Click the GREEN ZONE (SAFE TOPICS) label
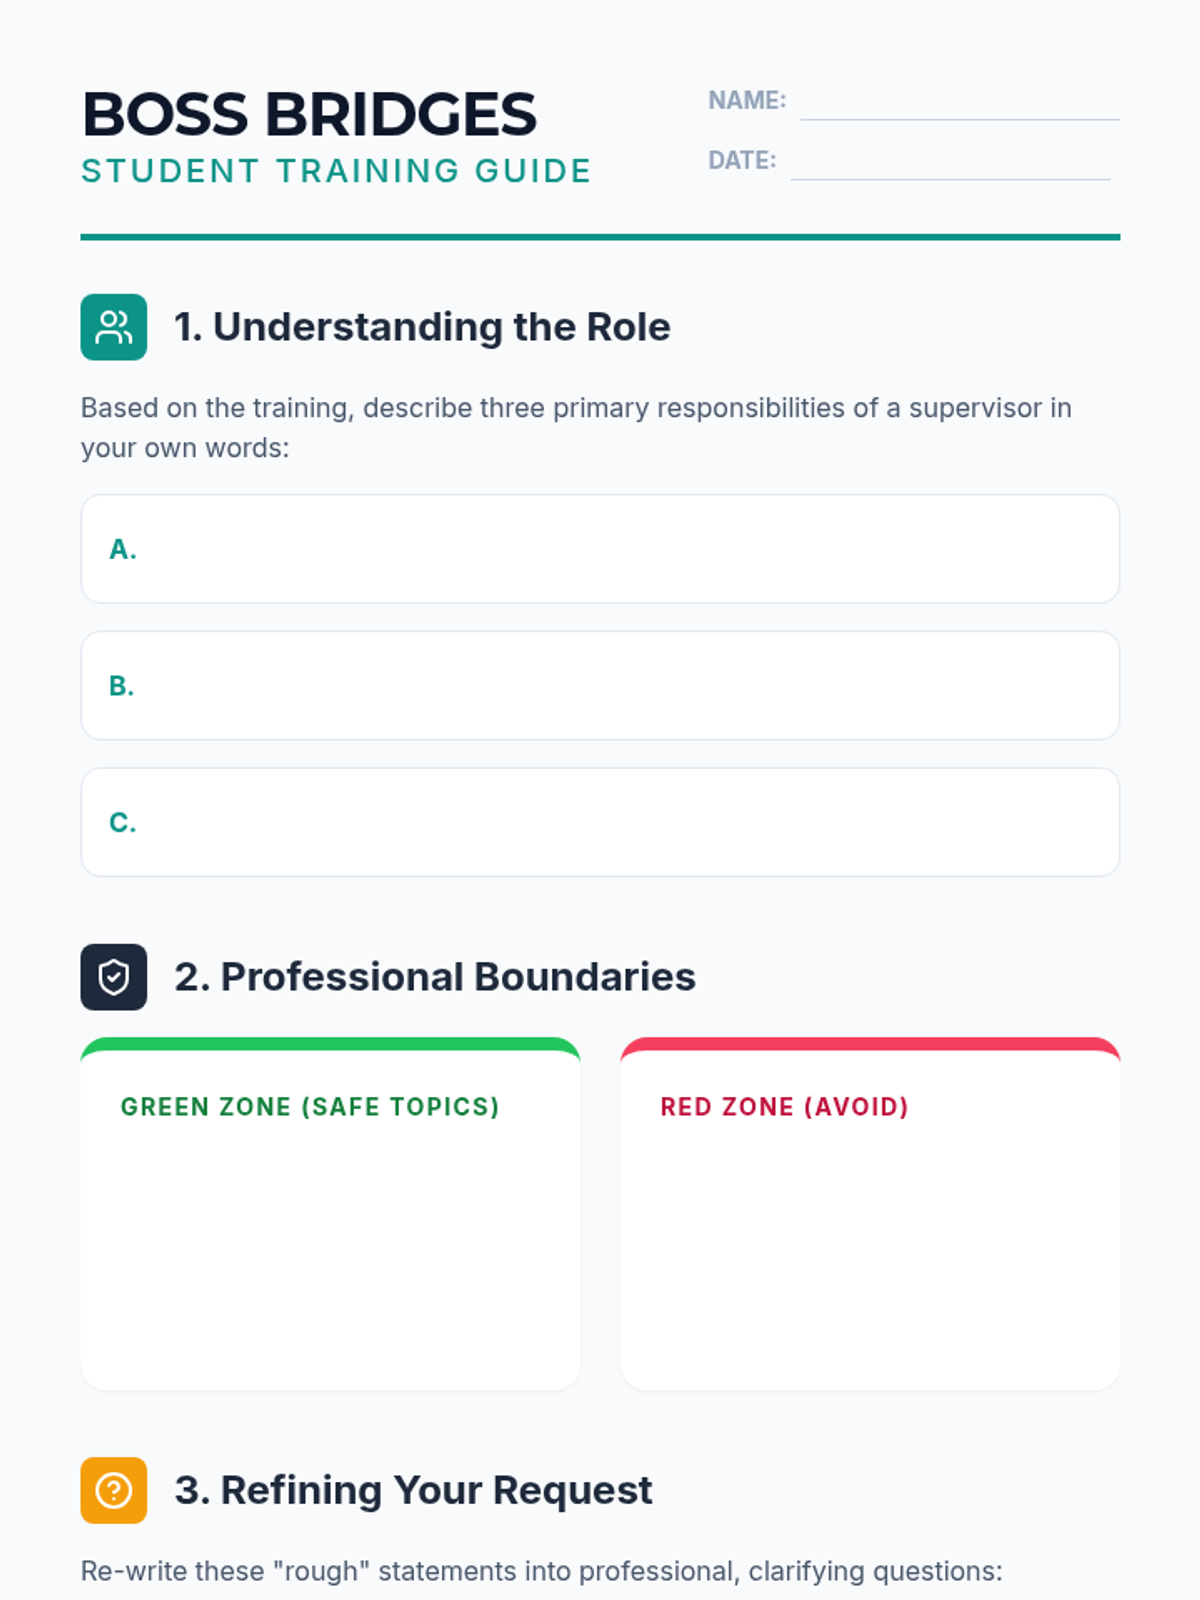1200x1600 pixels. [310, 1107]
